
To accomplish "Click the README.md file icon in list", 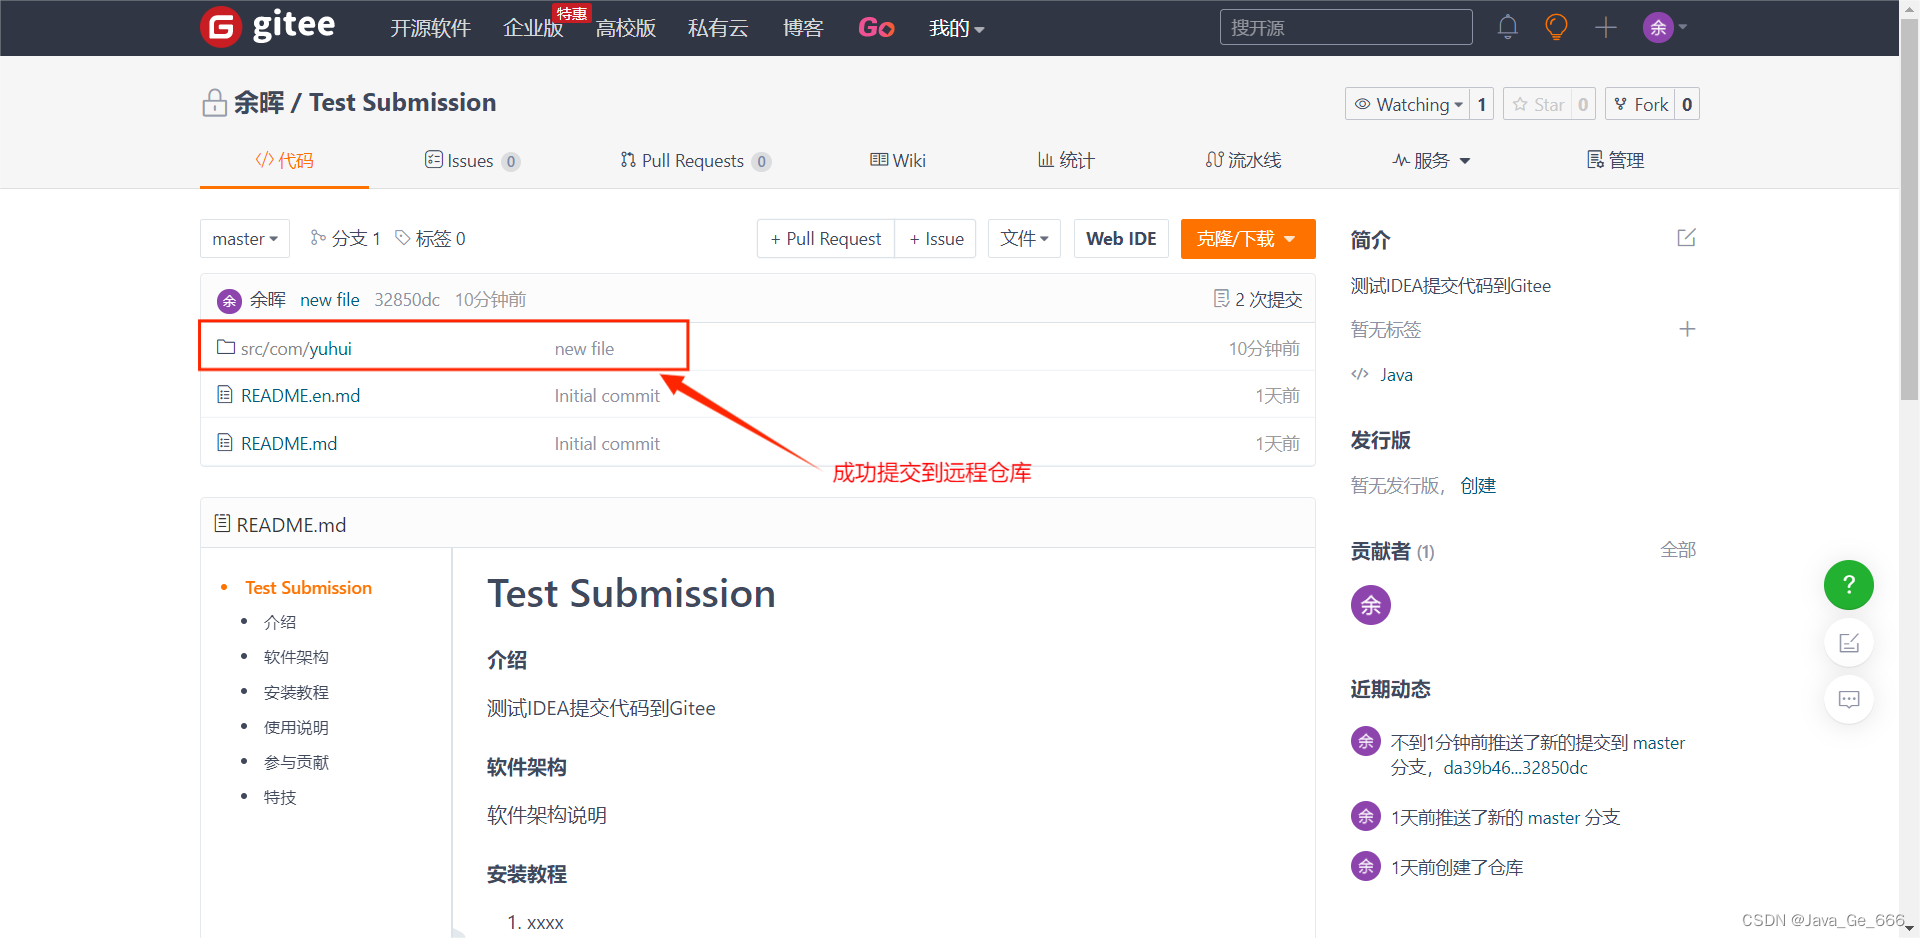I will (225, 442).
